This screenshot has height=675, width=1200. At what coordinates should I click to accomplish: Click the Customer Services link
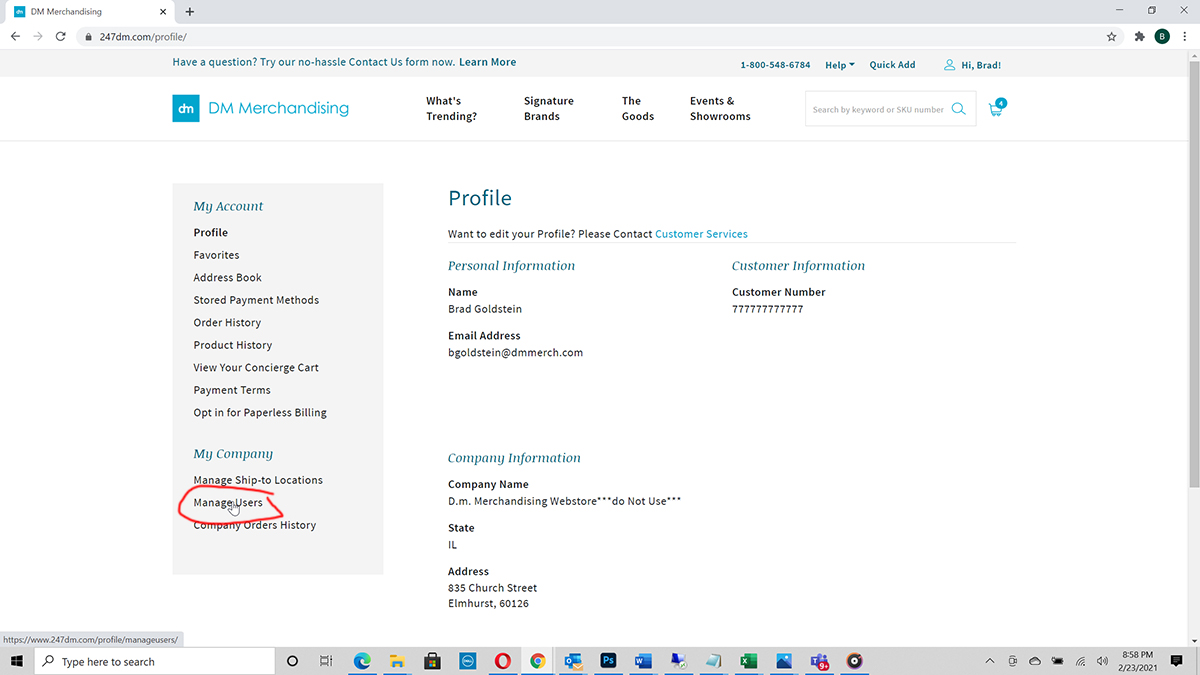(x=701, y=234)
